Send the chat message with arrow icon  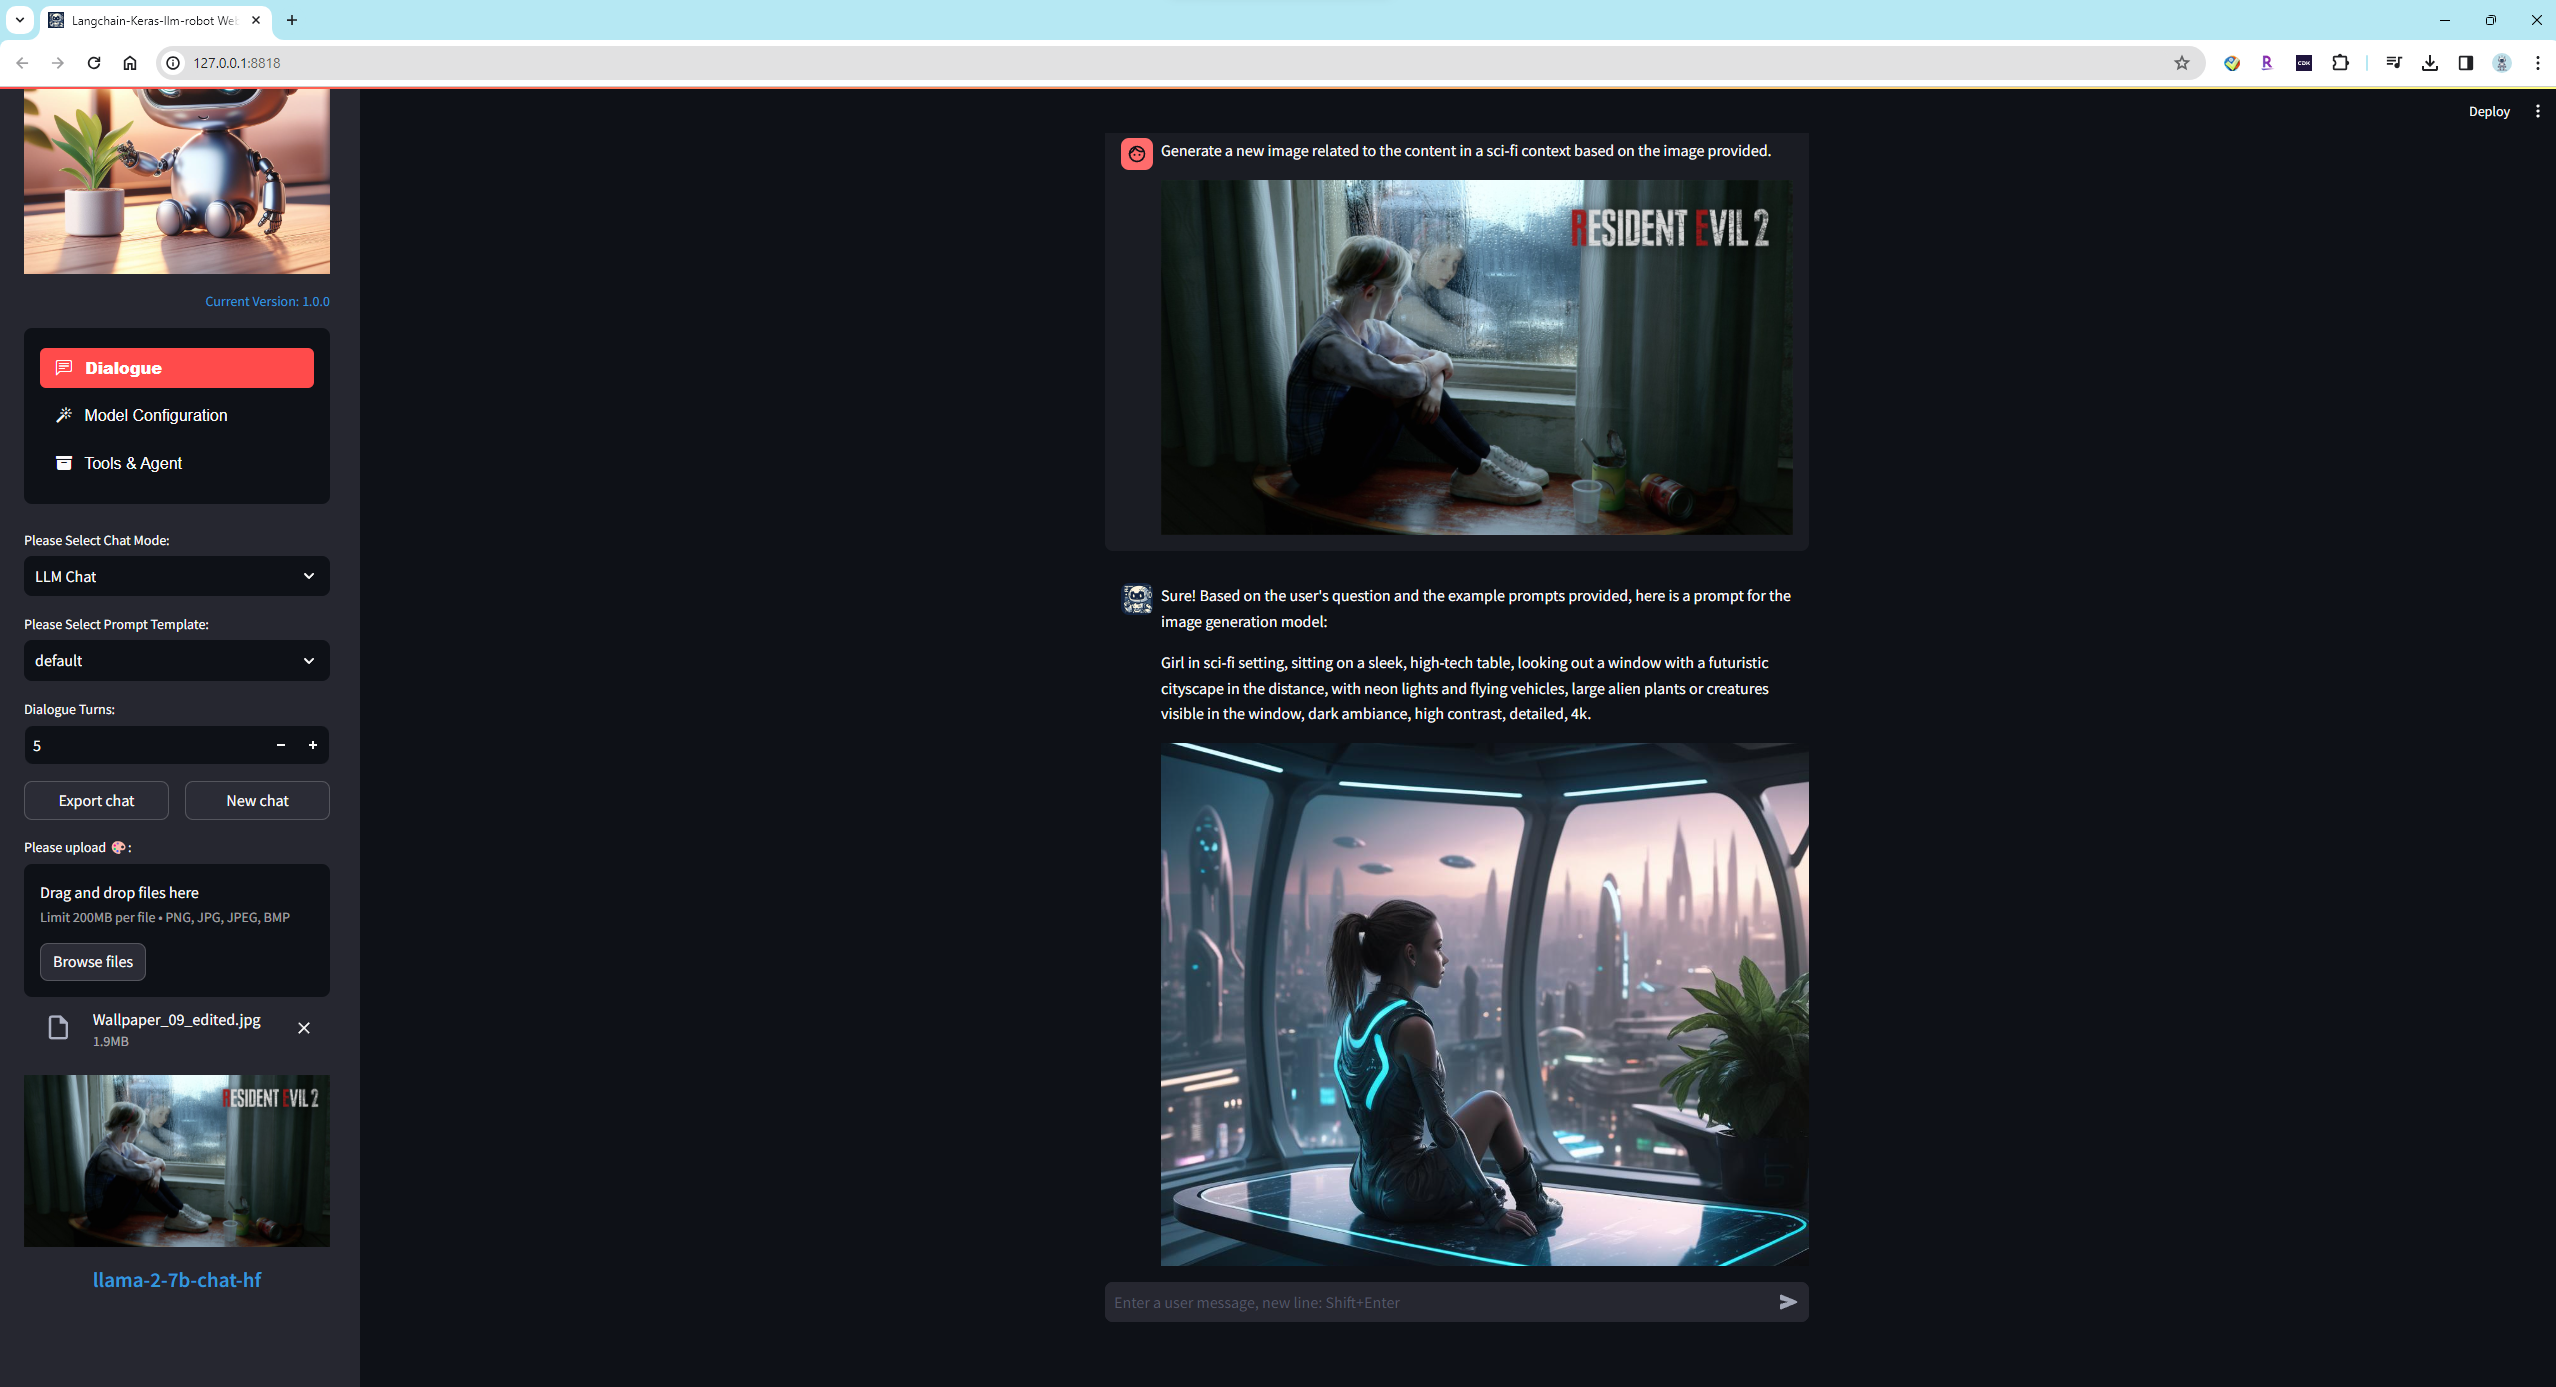point(1788,1301)
